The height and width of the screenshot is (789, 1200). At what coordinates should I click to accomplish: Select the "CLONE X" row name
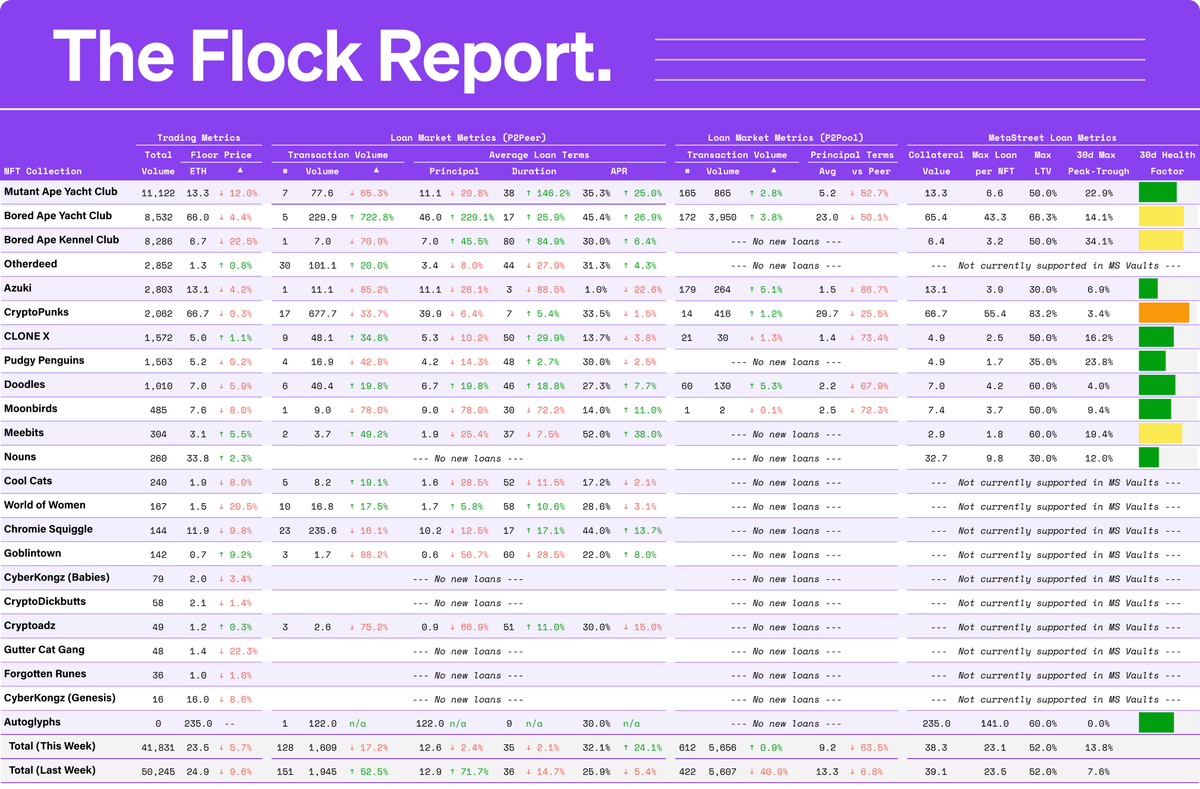pyautogui.click(x=27, y=336)
